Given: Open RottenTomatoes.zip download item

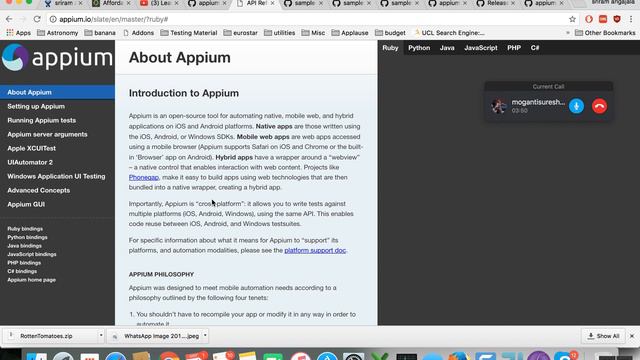Looking at the screenshot, I should point(51,336).
